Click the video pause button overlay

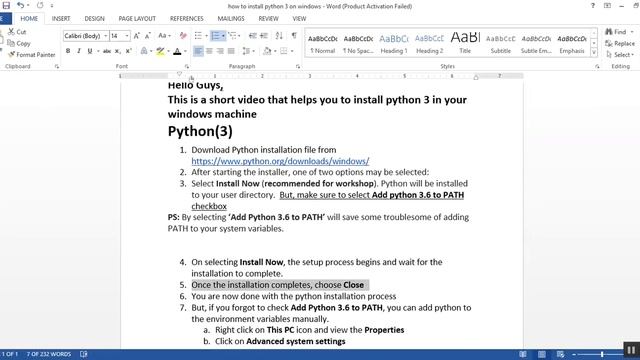click(x=631, y=350)
